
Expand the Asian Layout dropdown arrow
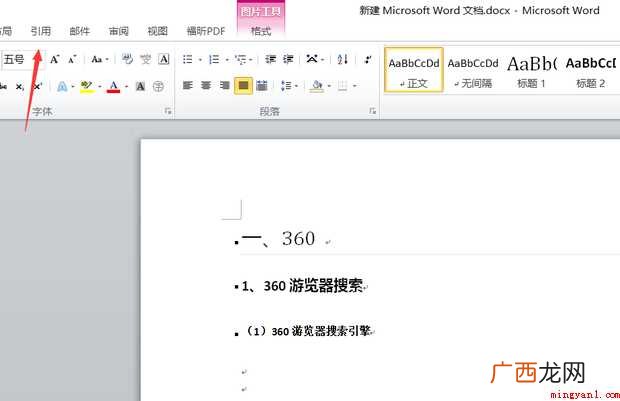(x=323, y=60)
